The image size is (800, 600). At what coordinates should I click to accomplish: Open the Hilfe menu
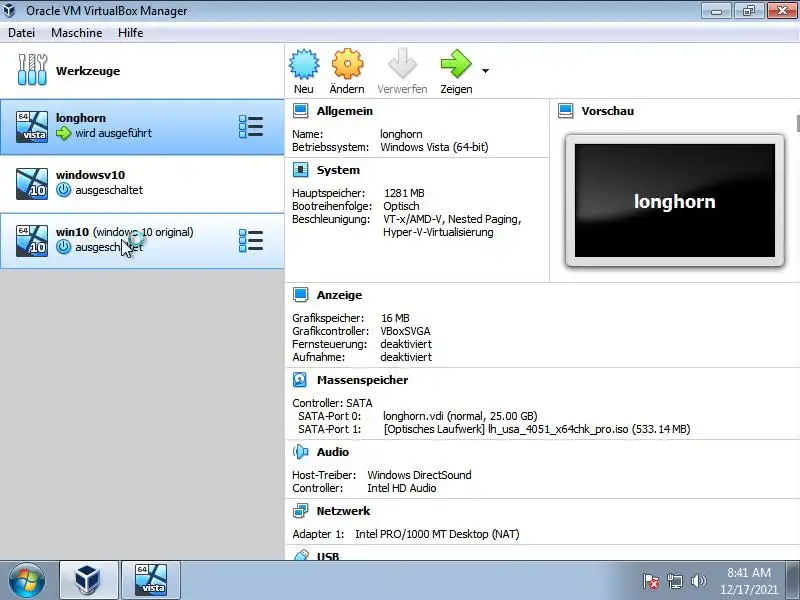point(131,33)
